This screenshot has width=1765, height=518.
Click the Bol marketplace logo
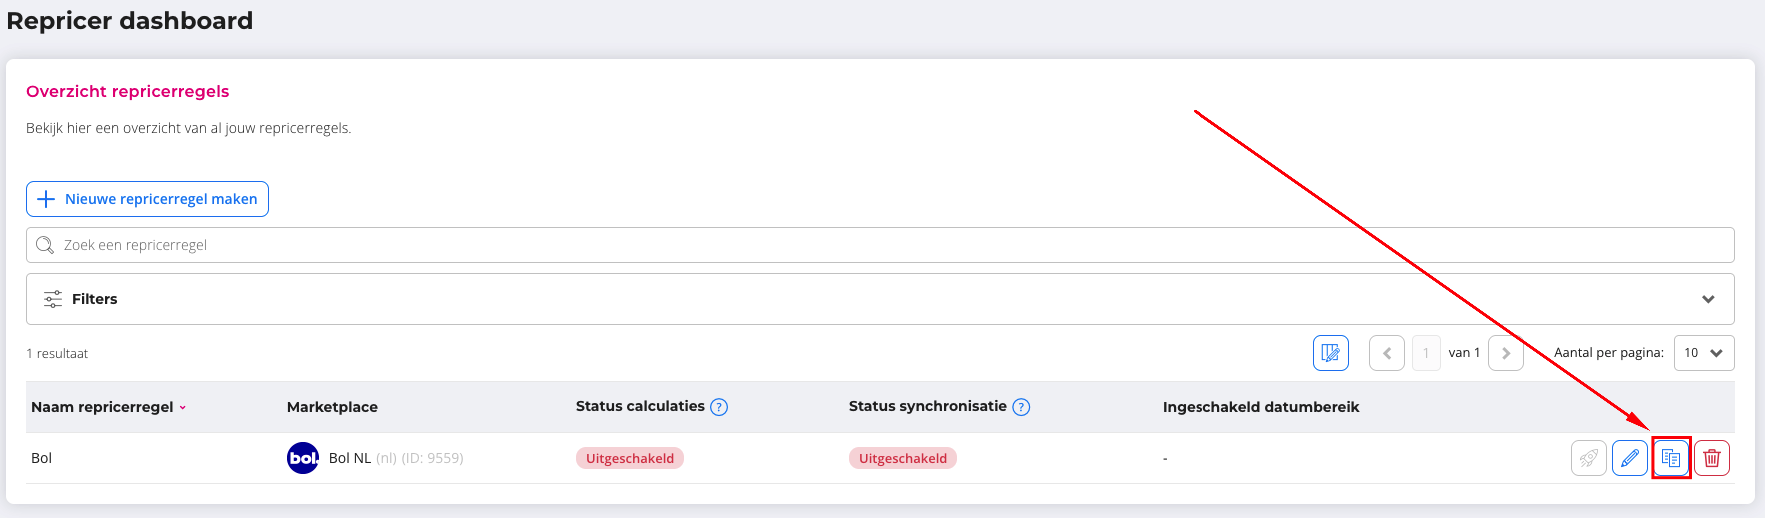[302, 458]
